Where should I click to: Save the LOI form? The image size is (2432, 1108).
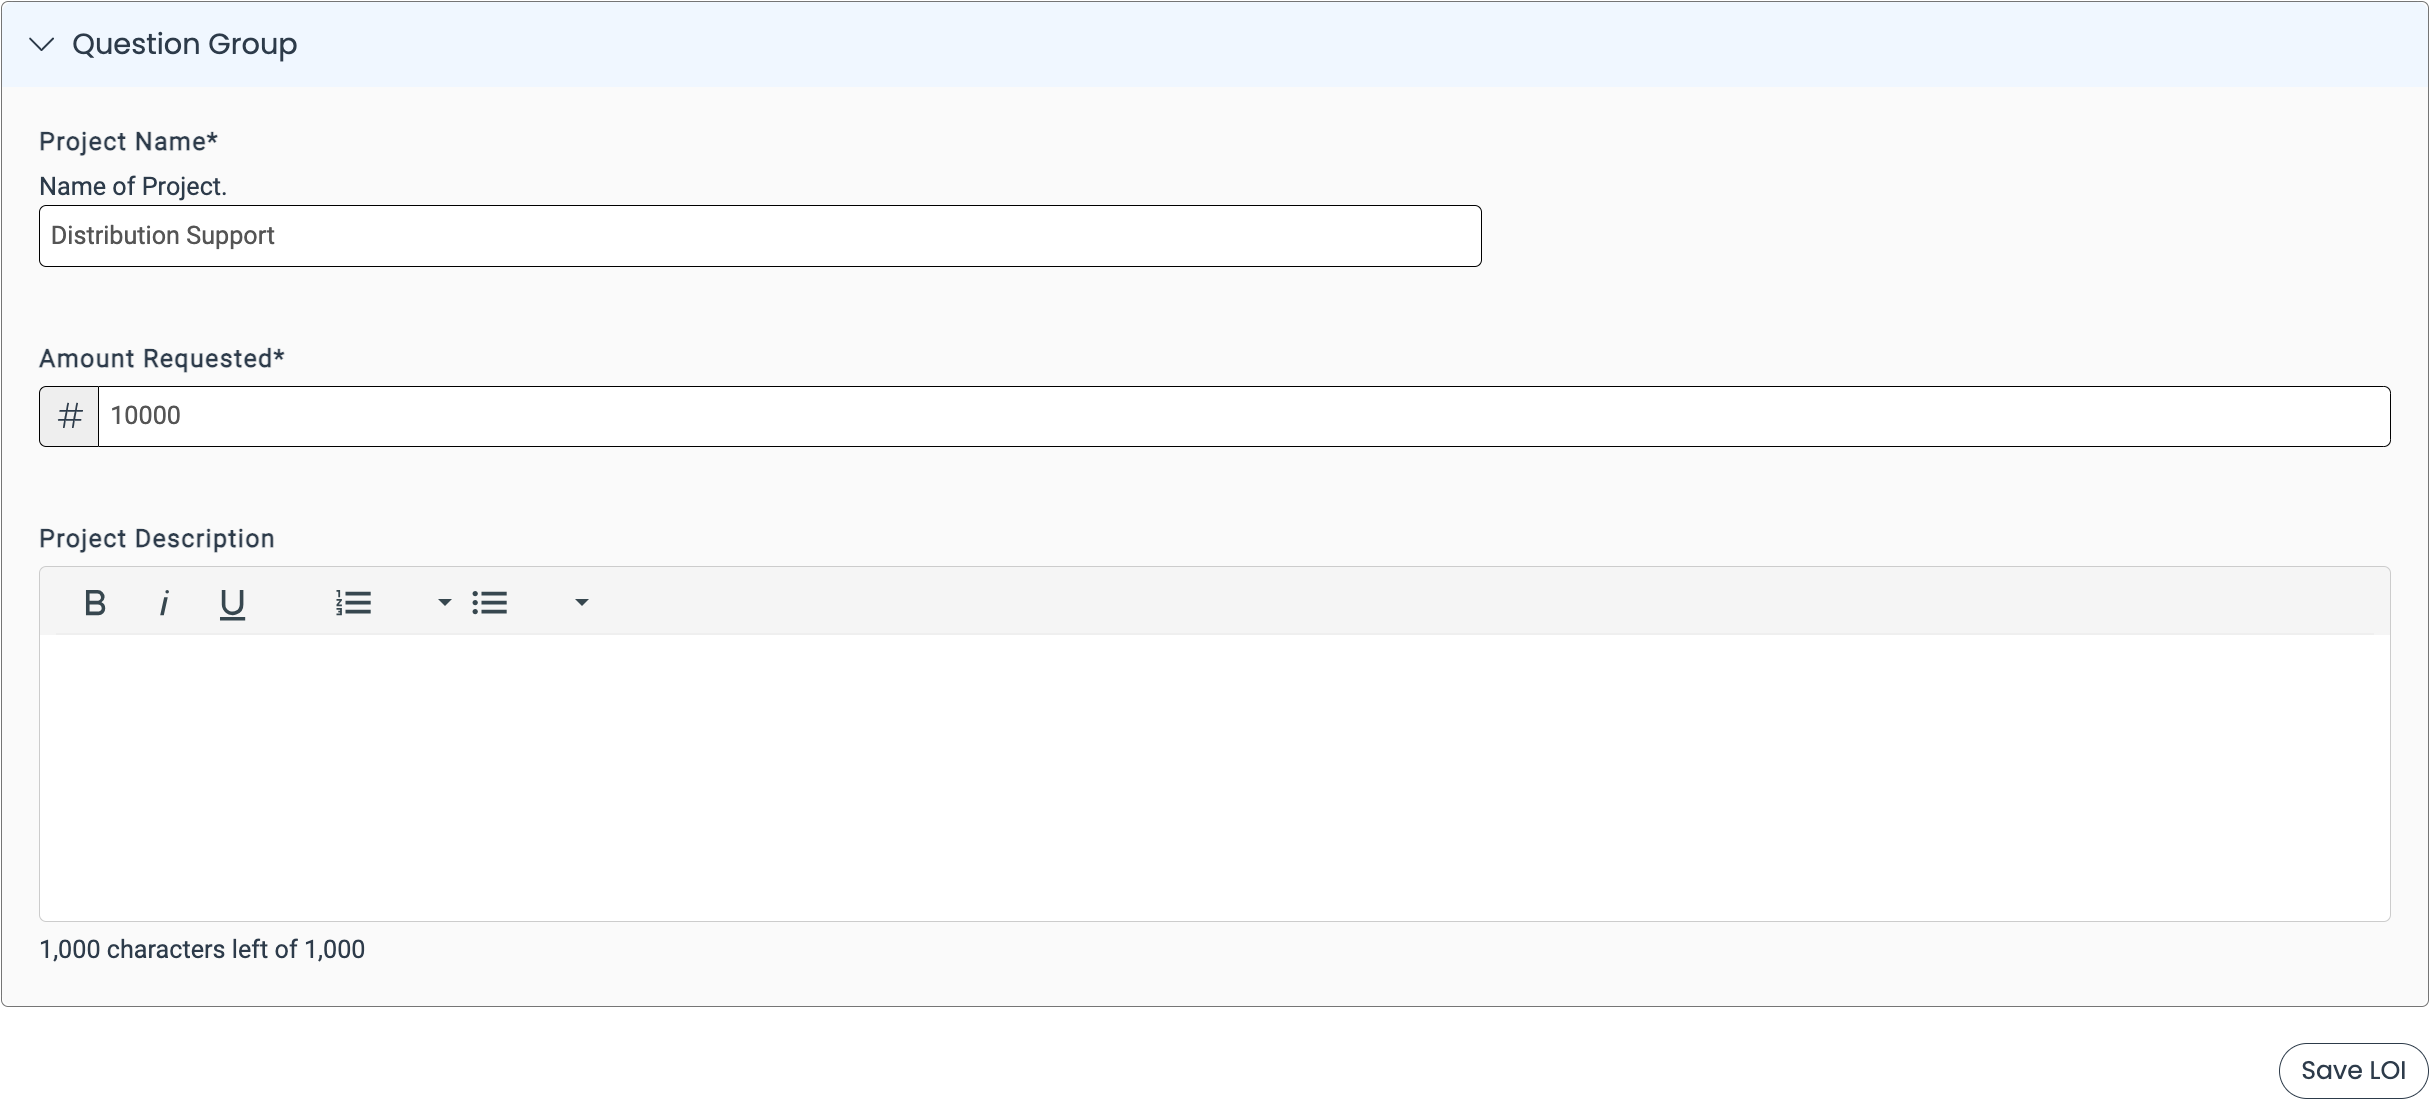(x=2352, y=1069)
